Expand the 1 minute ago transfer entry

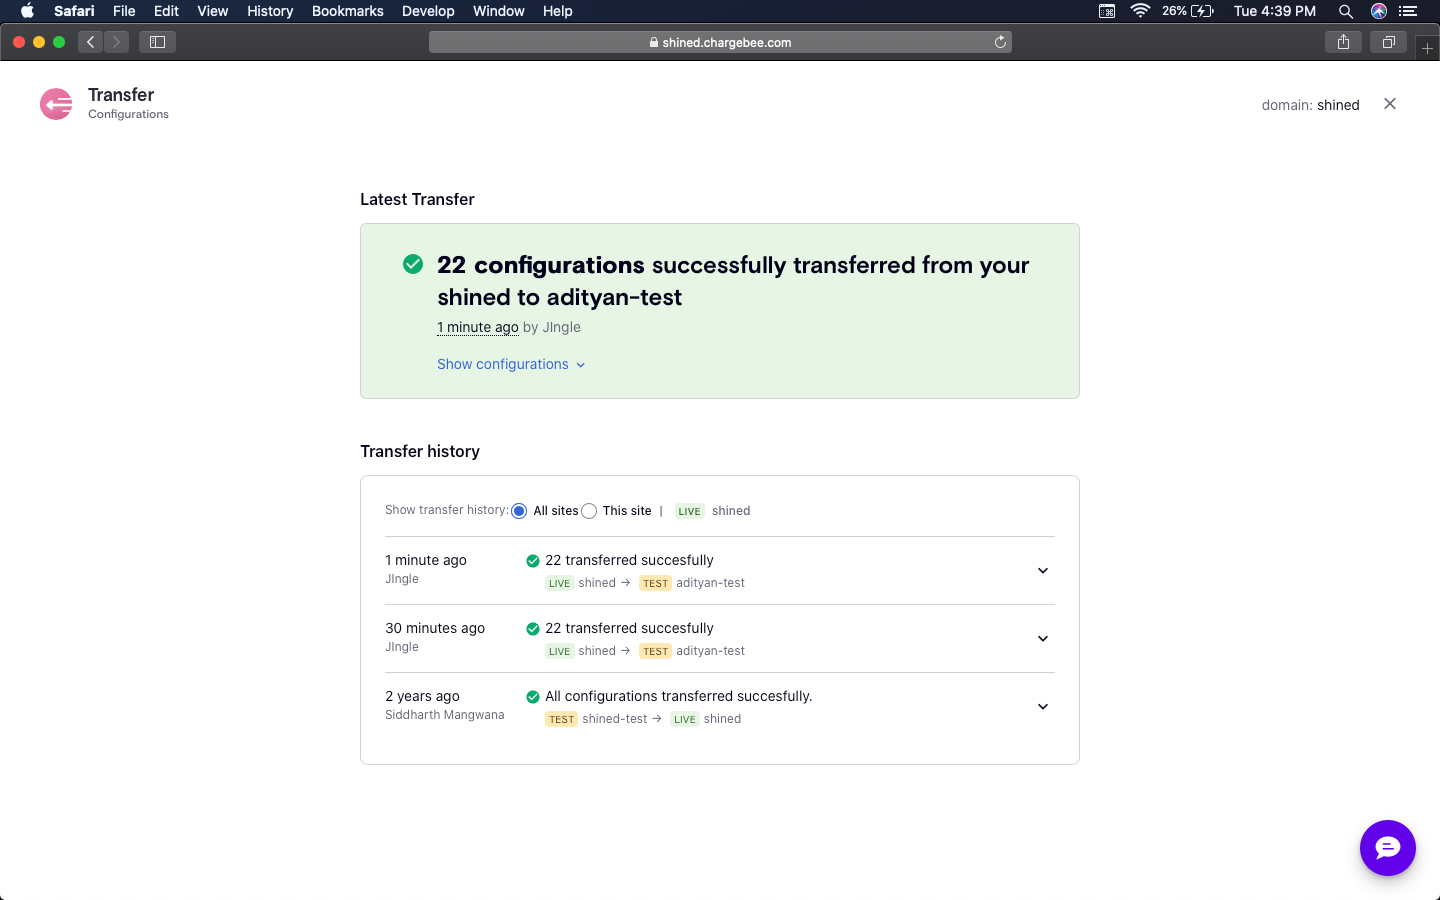(1042, 571)
